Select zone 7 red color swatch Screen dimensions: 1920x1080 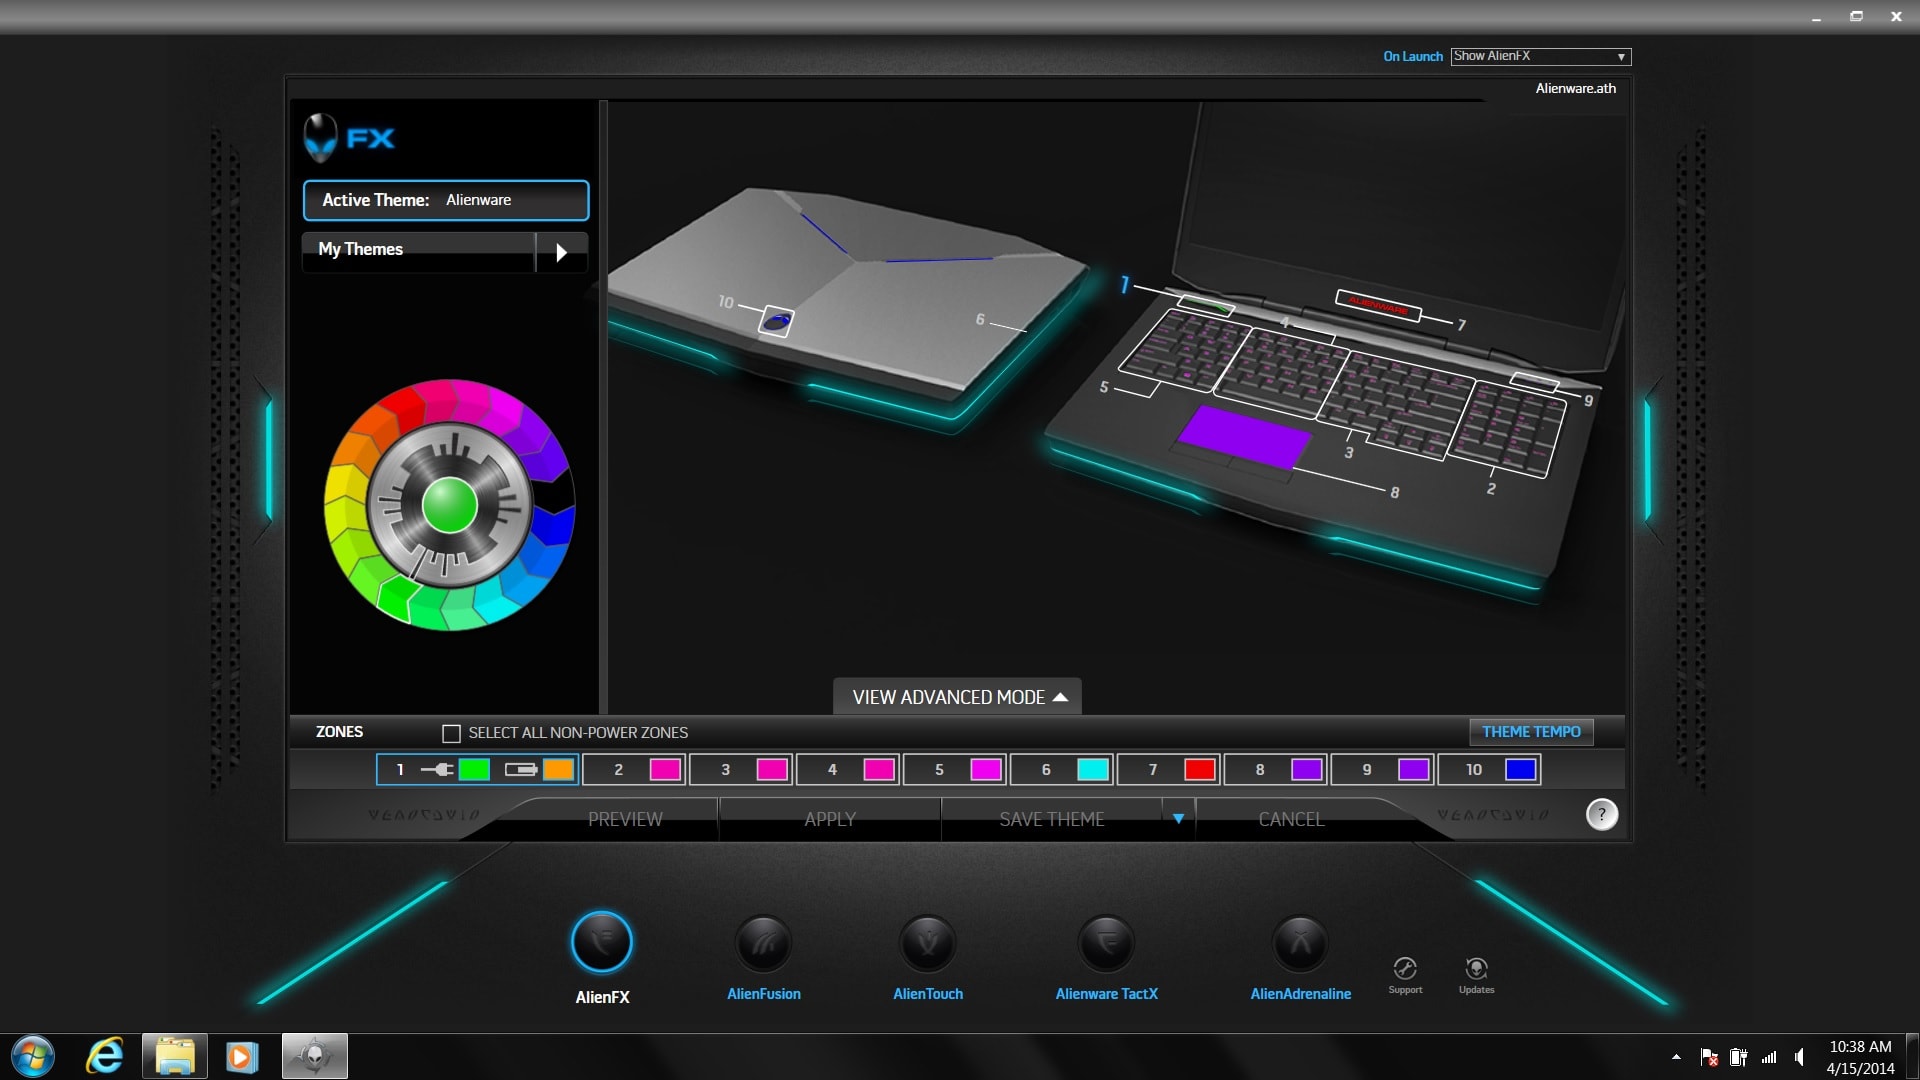point(1199,770)
